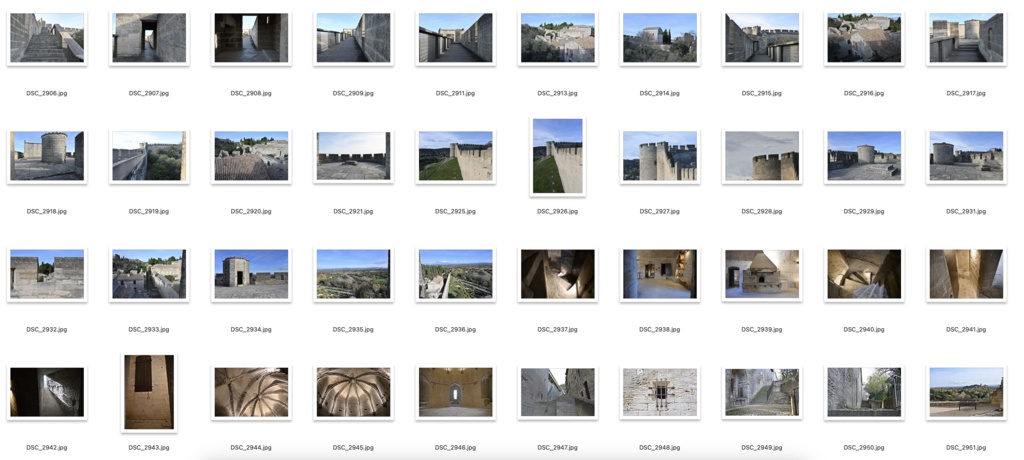Click the file name DSC_2914.jpg

point(660,93)
